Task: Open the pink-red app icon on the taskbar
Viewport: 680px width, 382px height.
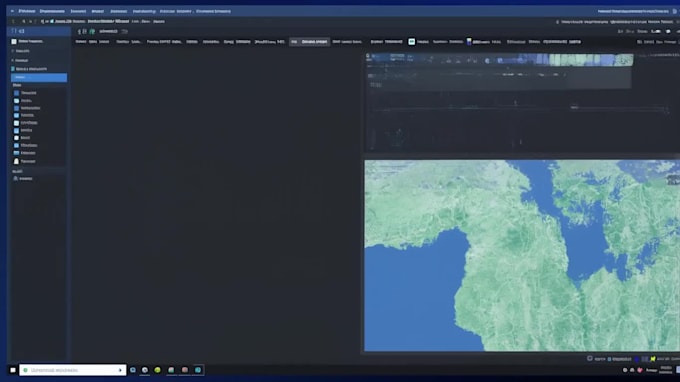Action: [185, 370]
